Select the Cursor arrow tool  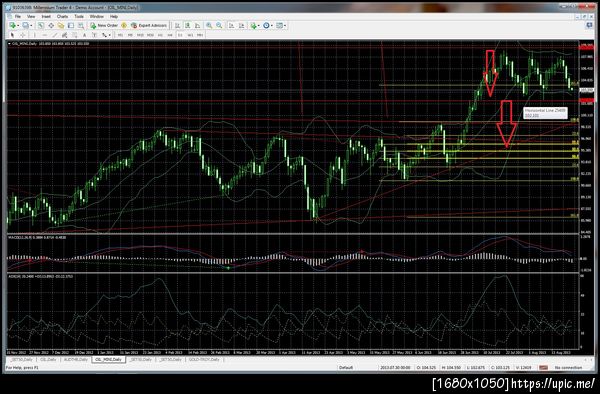12,35
